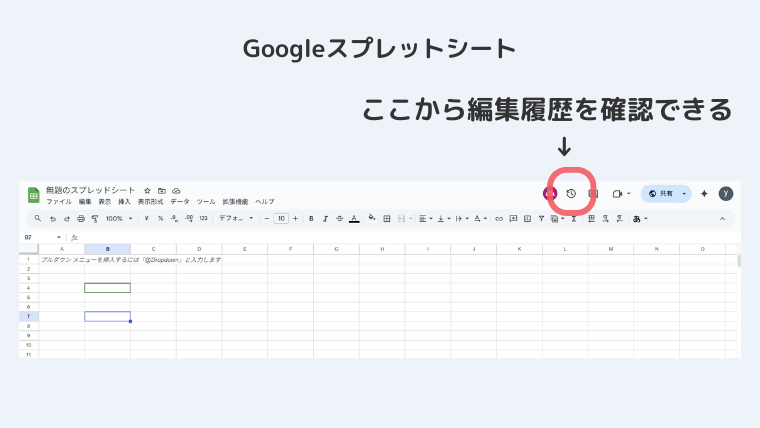Format cell as percent
Screen dimensions: 760x428
[160, 219]
